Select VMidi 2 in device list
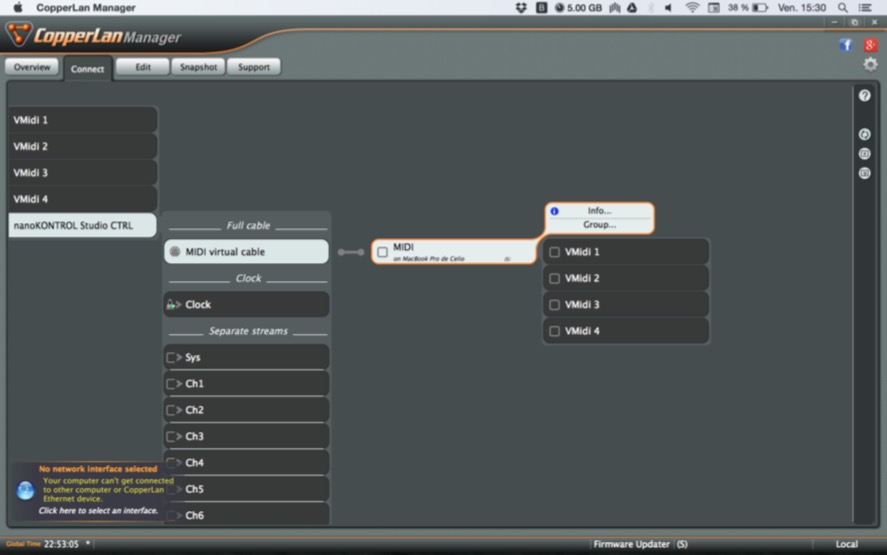This screenshot has height=555, width=887. coord(82,146)
